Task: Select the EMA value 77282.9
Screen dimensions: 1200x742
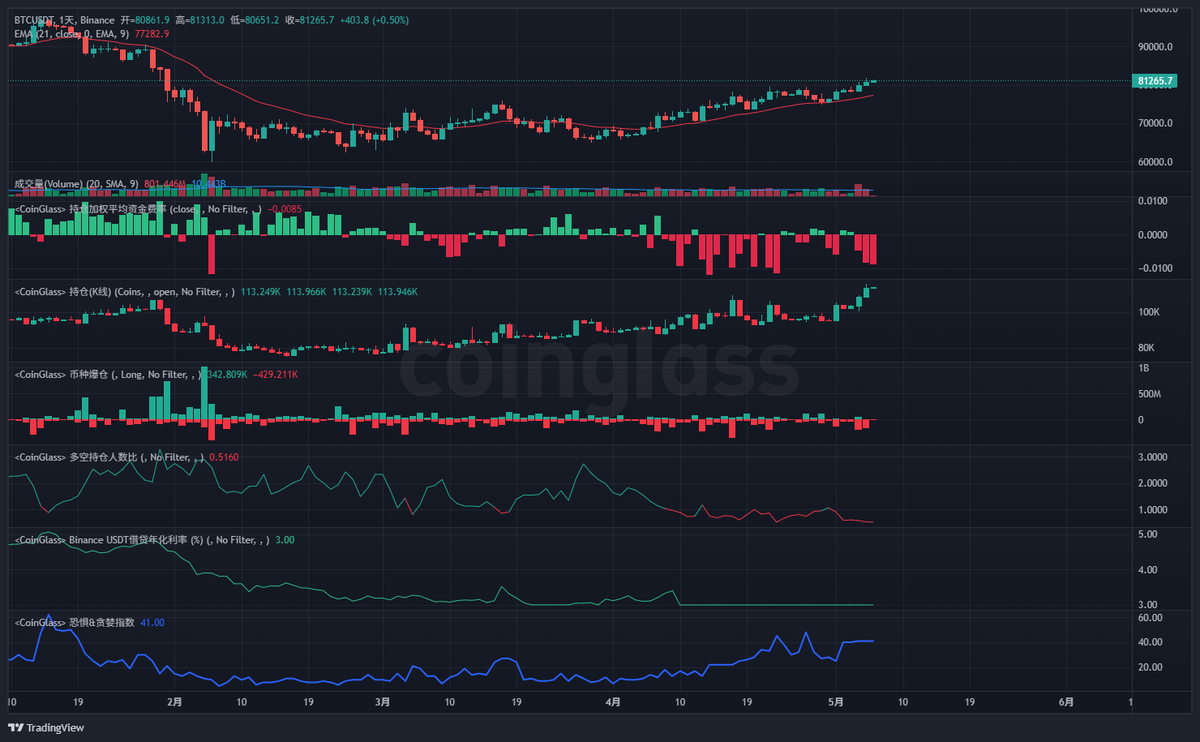Action: (152, 33)
